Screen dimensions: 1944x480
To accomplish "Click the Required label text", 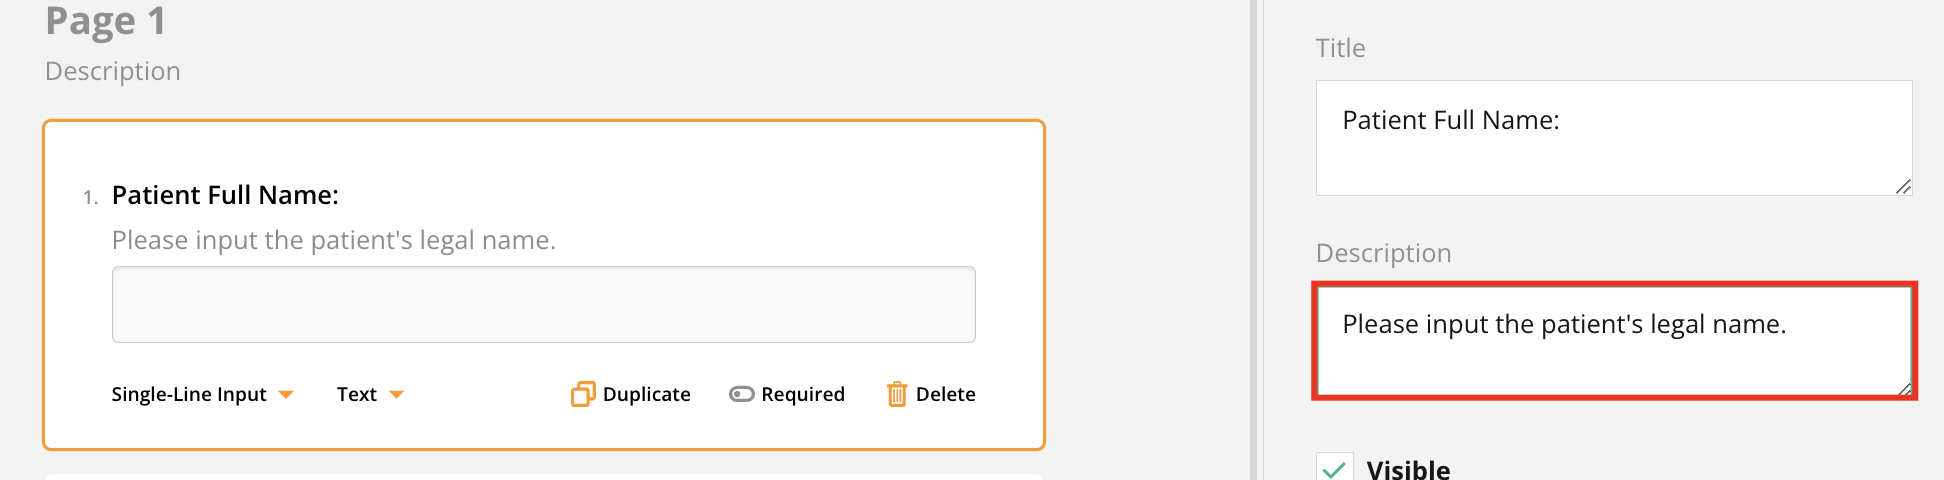I will click(x=803, y=394).
